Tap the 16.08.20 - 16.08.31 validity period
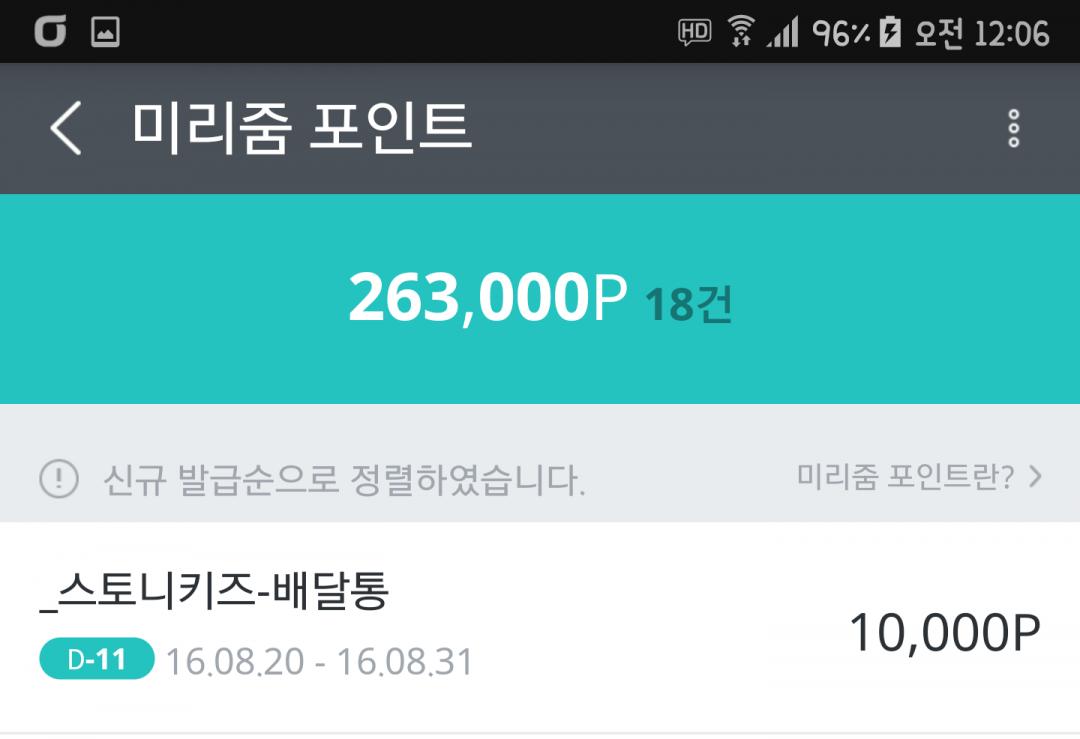Screen dimensions: 1080x739 [x=319, y=661]
